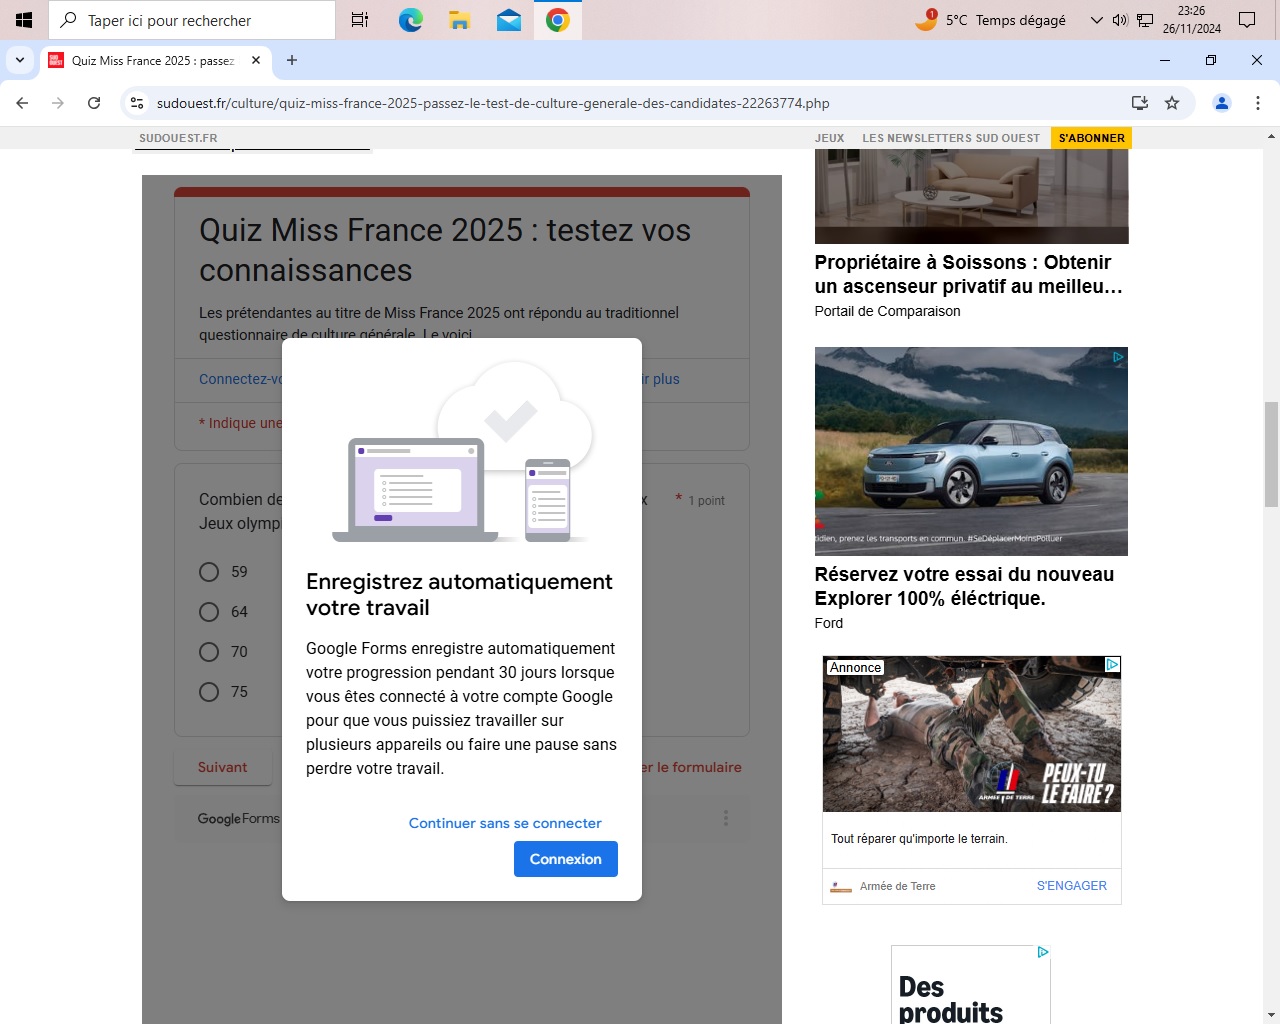Click the volume icon in system tray
The height and width of the screenshot is (1024, 1280).
(1120, 20)
